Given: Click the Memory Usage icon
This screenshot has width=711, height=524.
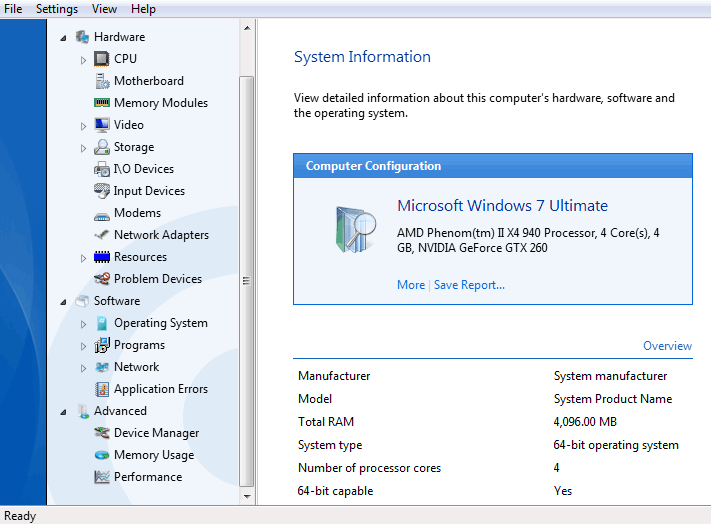Looking at the screenshot, I should pyautogui.click(x=102, y=455).
